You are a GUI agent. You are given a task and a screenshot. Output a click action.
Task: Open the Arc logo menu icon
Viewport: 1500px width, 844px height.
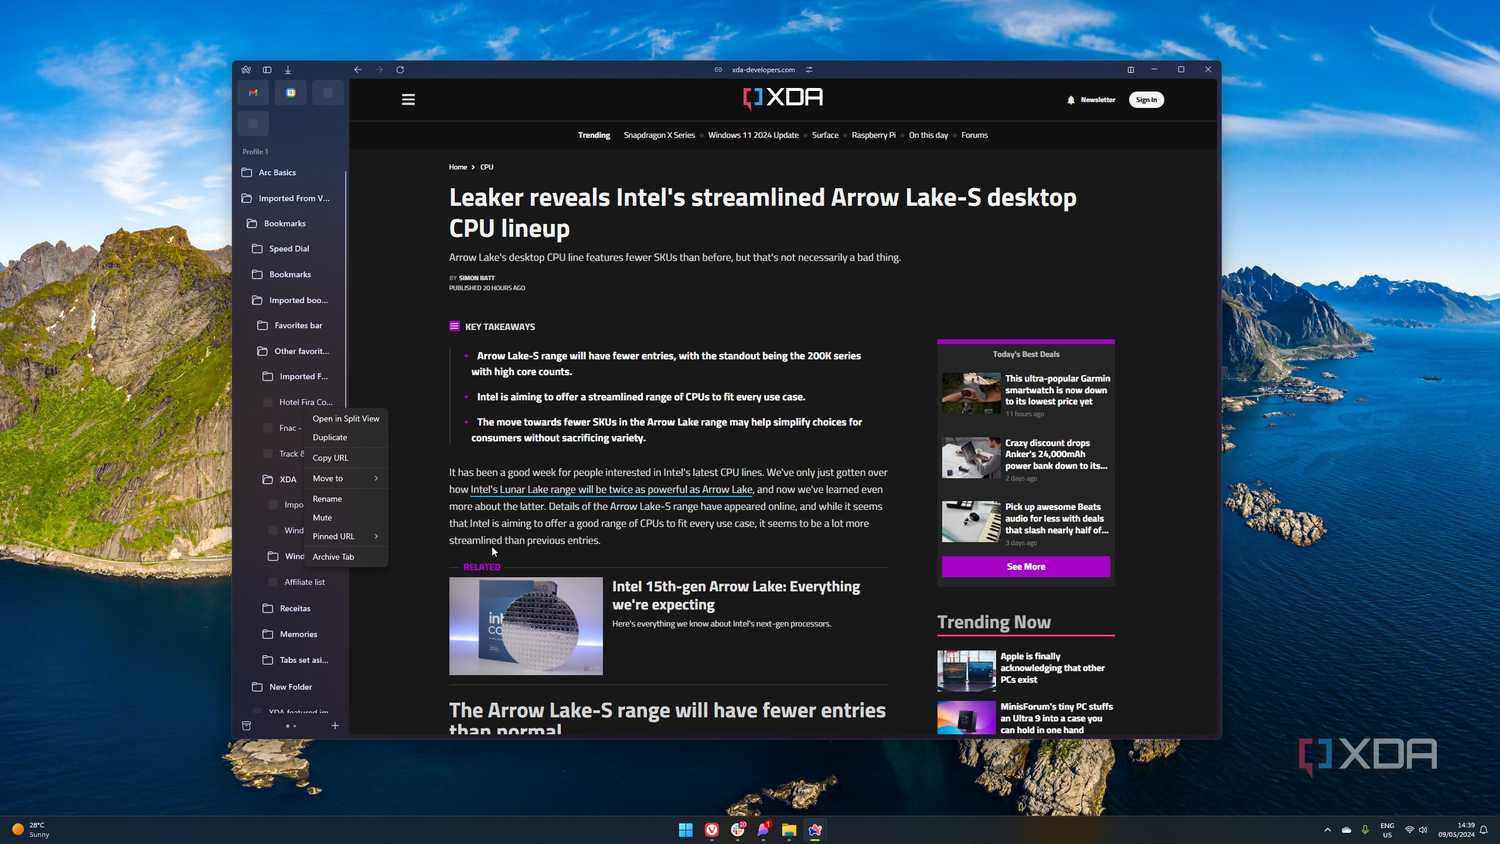[x=246, y=70]
